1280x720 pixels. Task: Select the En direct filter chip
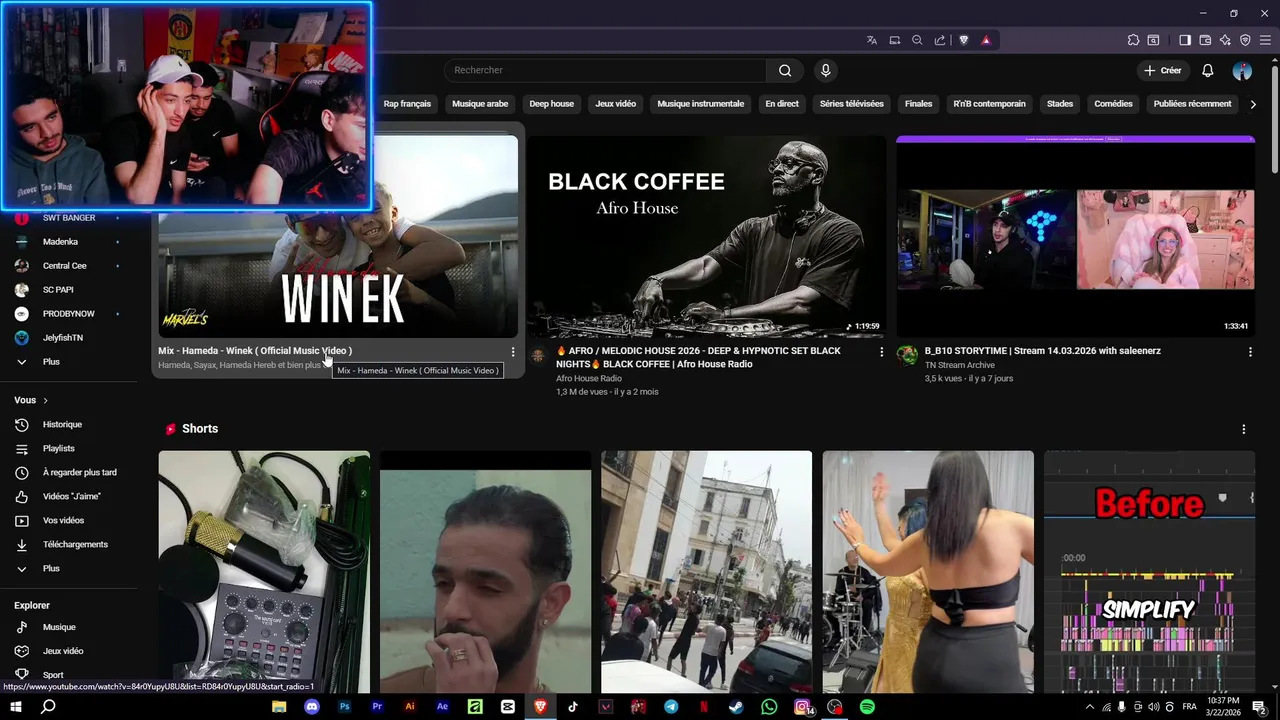(x=782, y=104)
